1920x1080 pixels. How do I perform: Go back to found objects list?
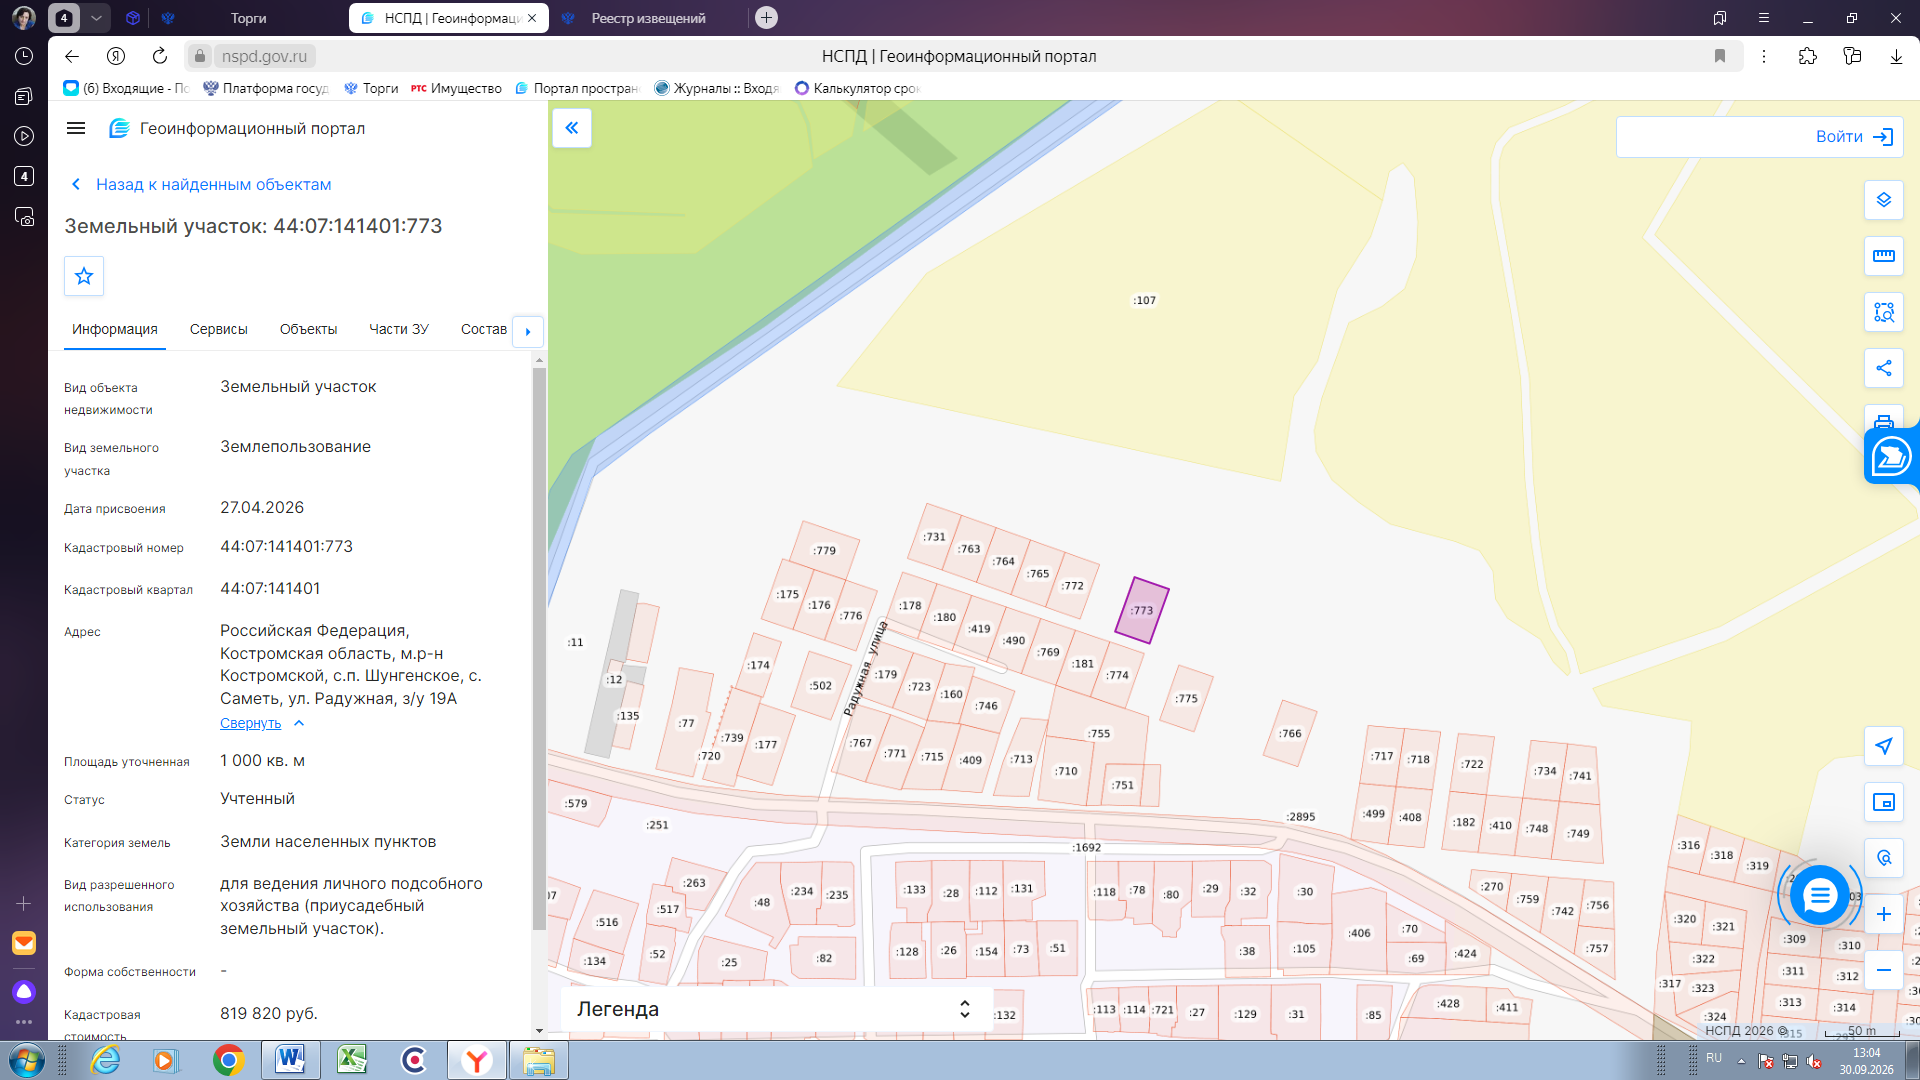coord(201,184)
